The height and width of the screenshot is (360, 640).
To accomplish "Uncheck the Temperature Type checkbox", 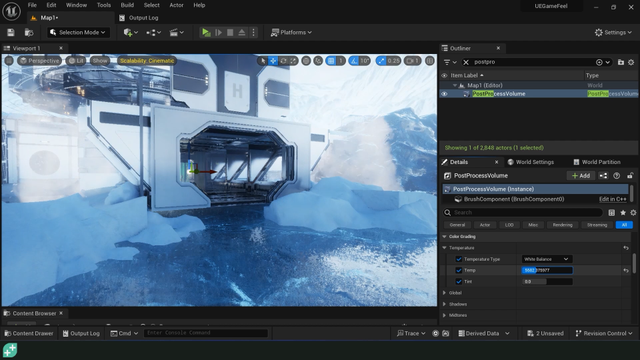I will click(459, 259).
